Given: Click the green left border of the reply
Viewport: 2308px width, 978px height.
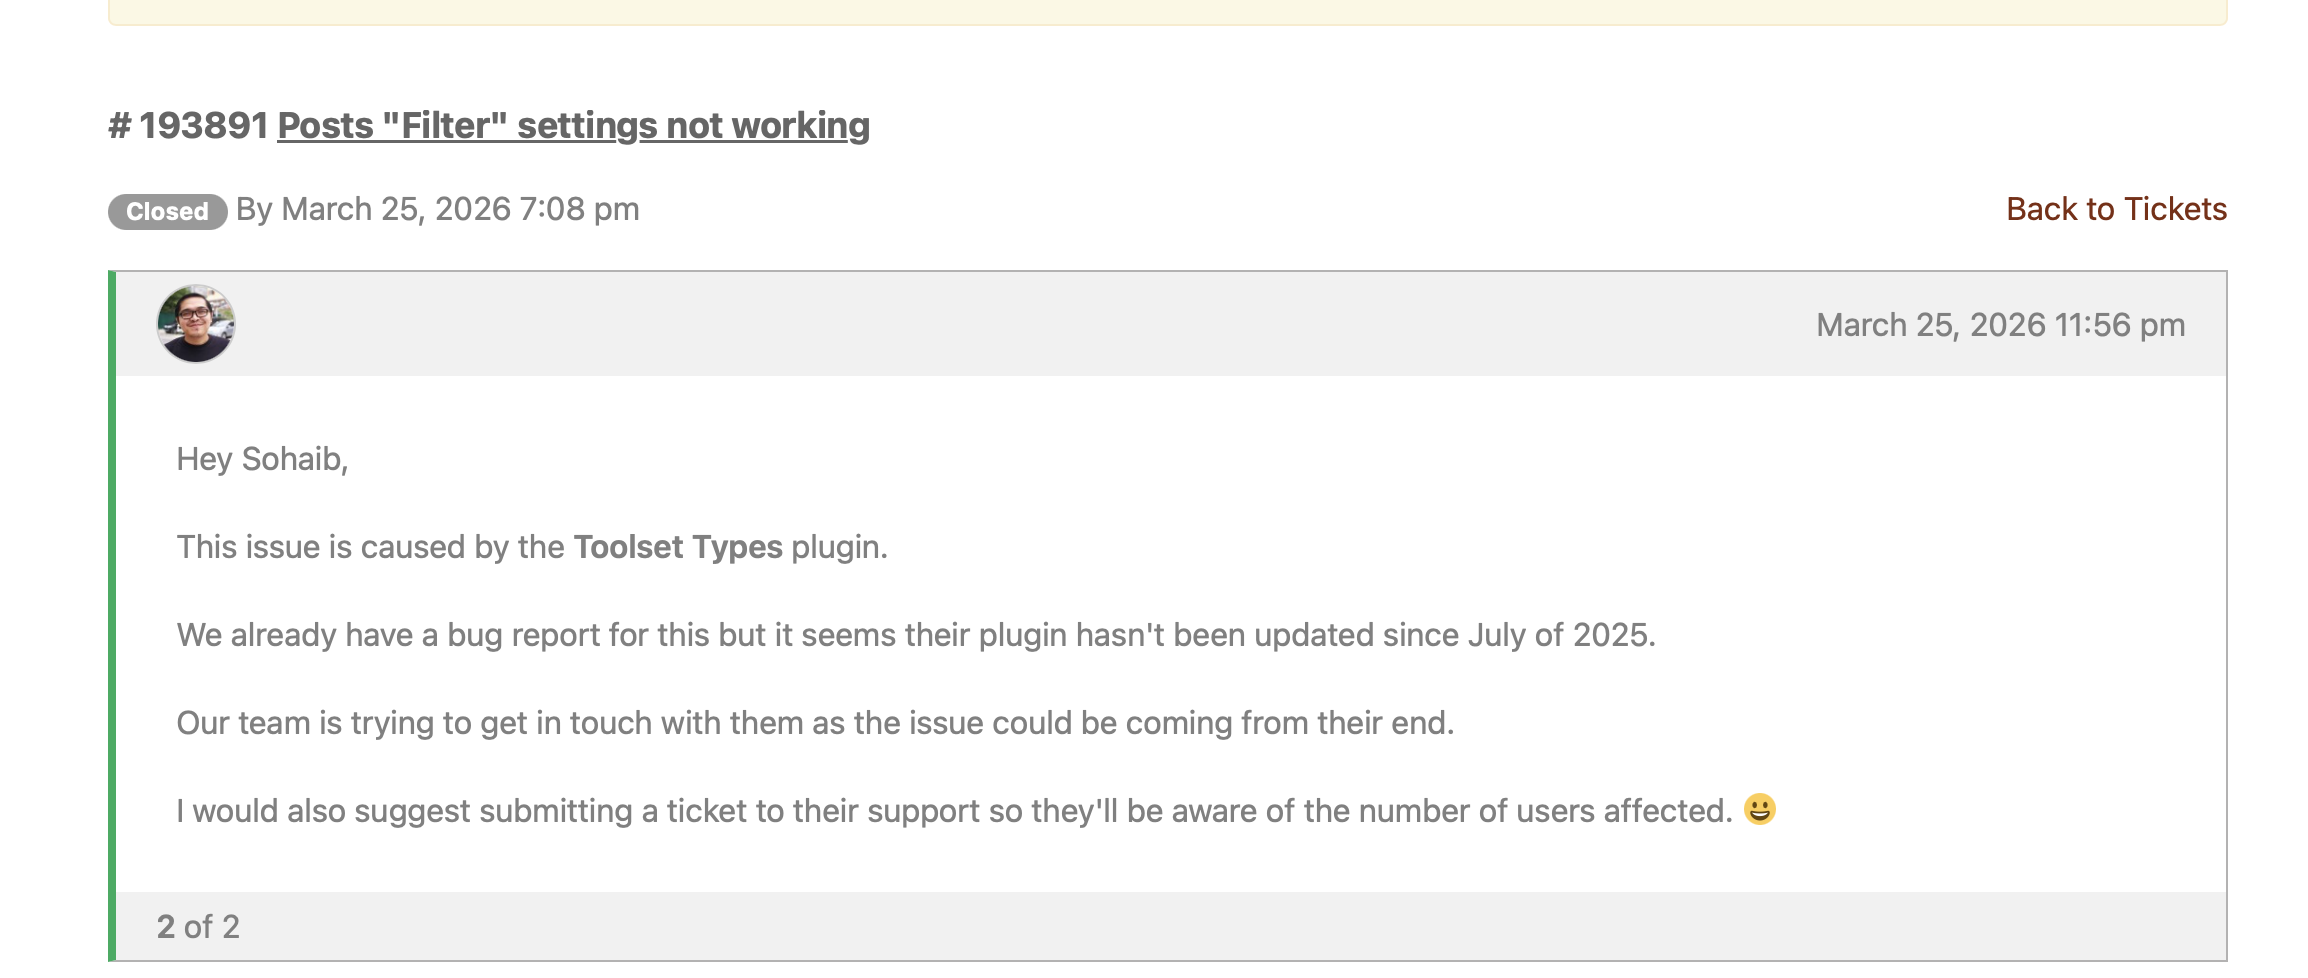Looking at the screenshot, I should pos(112,616).
